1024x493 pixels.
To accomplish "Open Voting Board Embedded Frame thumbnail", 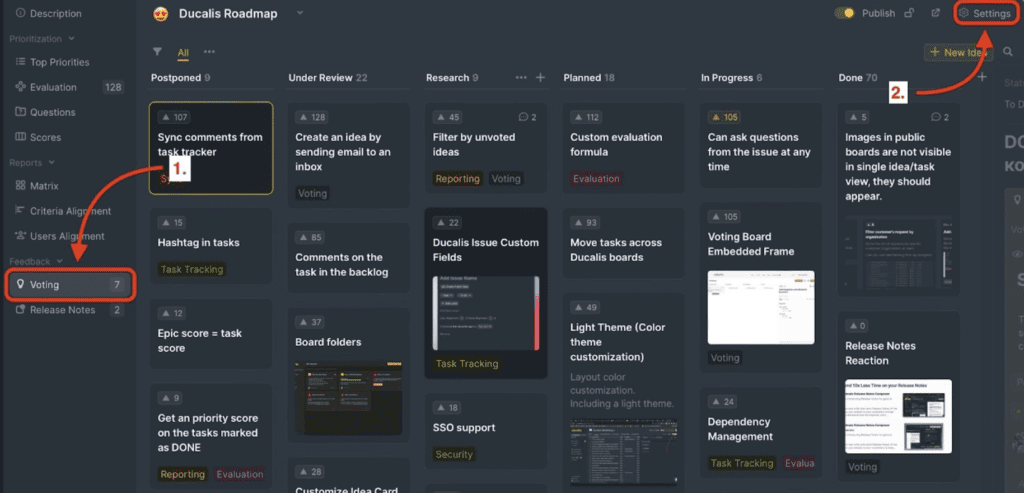I will click(761, 308).
